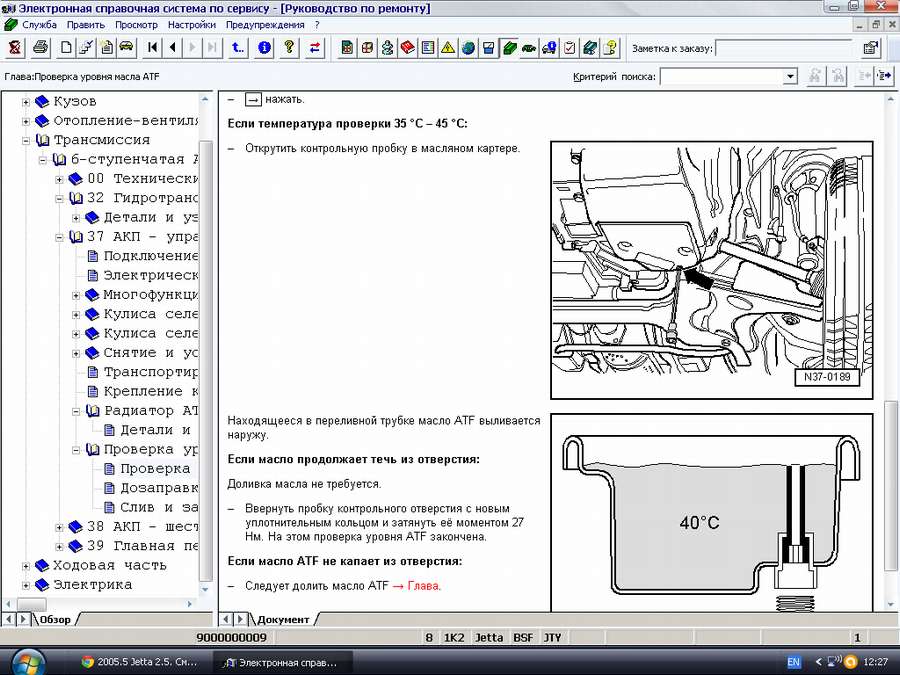This screenshot has height=675, width=900.
Task: Print the document with the printer icon
Action: (x=40, y=48)
